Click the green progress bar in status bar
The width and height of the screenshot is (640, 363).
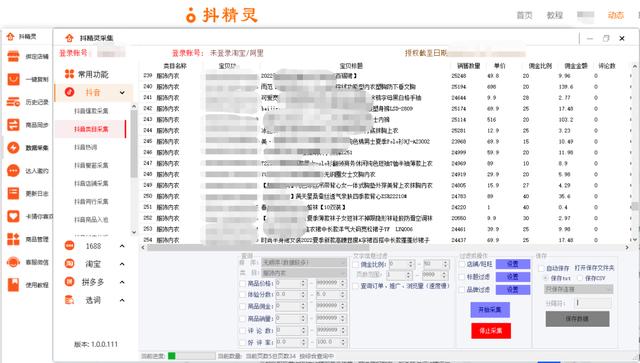pyautogui.click(x=172, y=356)
